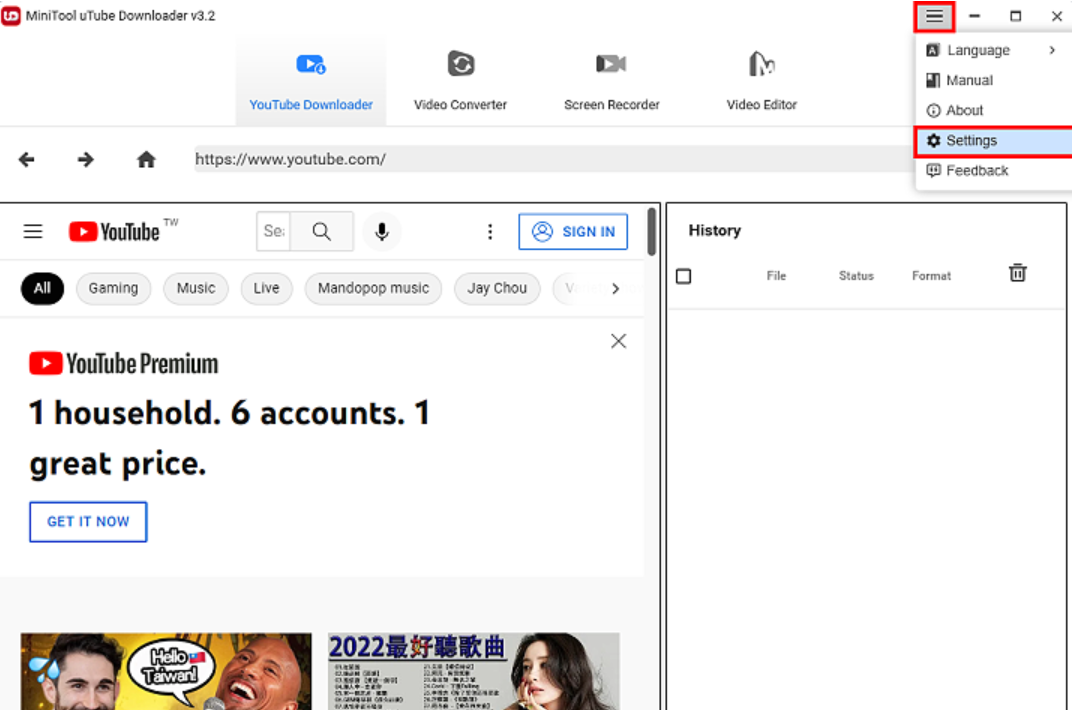Delete history with the trash icon

click(x=1017, y=273)
